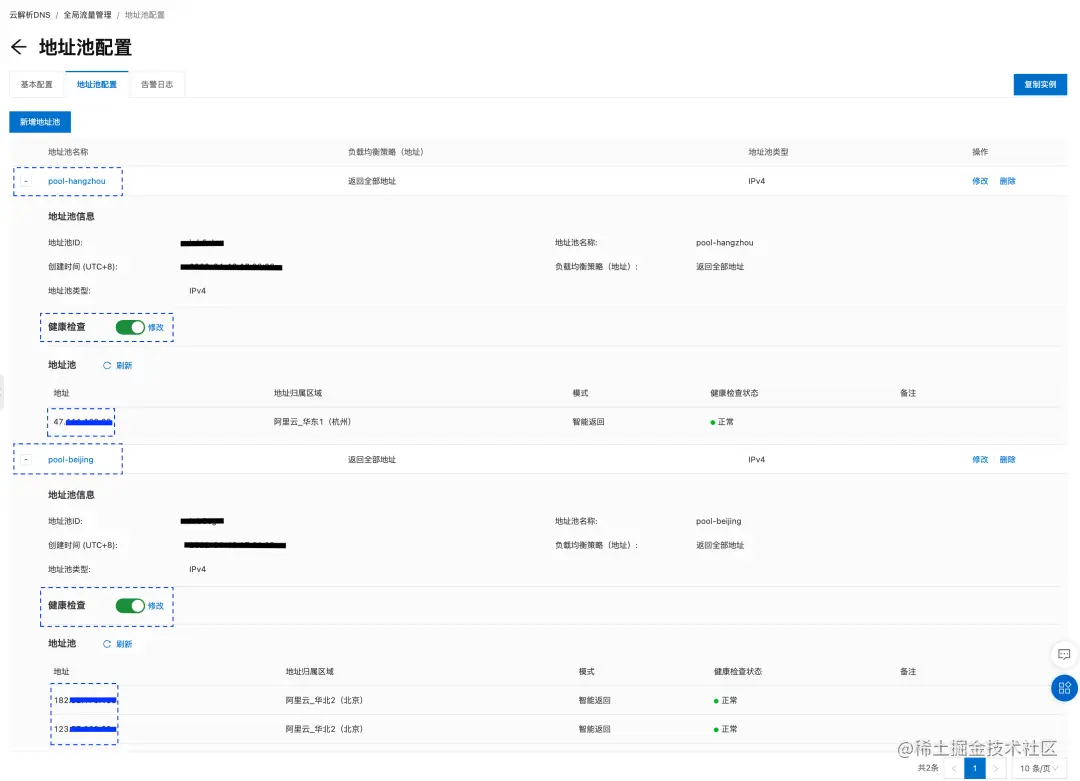This screenshot has height=781, width=1080.
Task: Open pool-hangzhou pool name link
Action: coord(76,181)
